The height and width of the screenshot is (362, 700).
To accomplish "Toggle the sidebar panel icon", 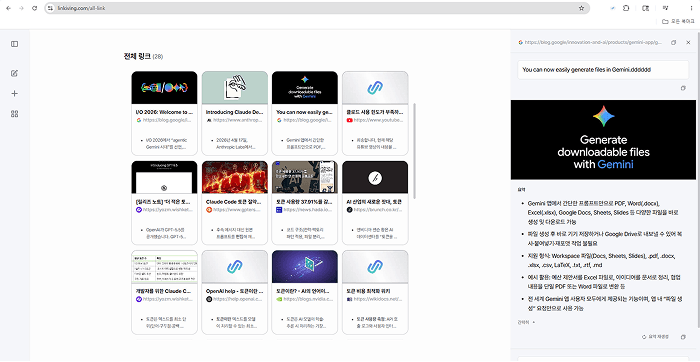I will pos(14,44).
